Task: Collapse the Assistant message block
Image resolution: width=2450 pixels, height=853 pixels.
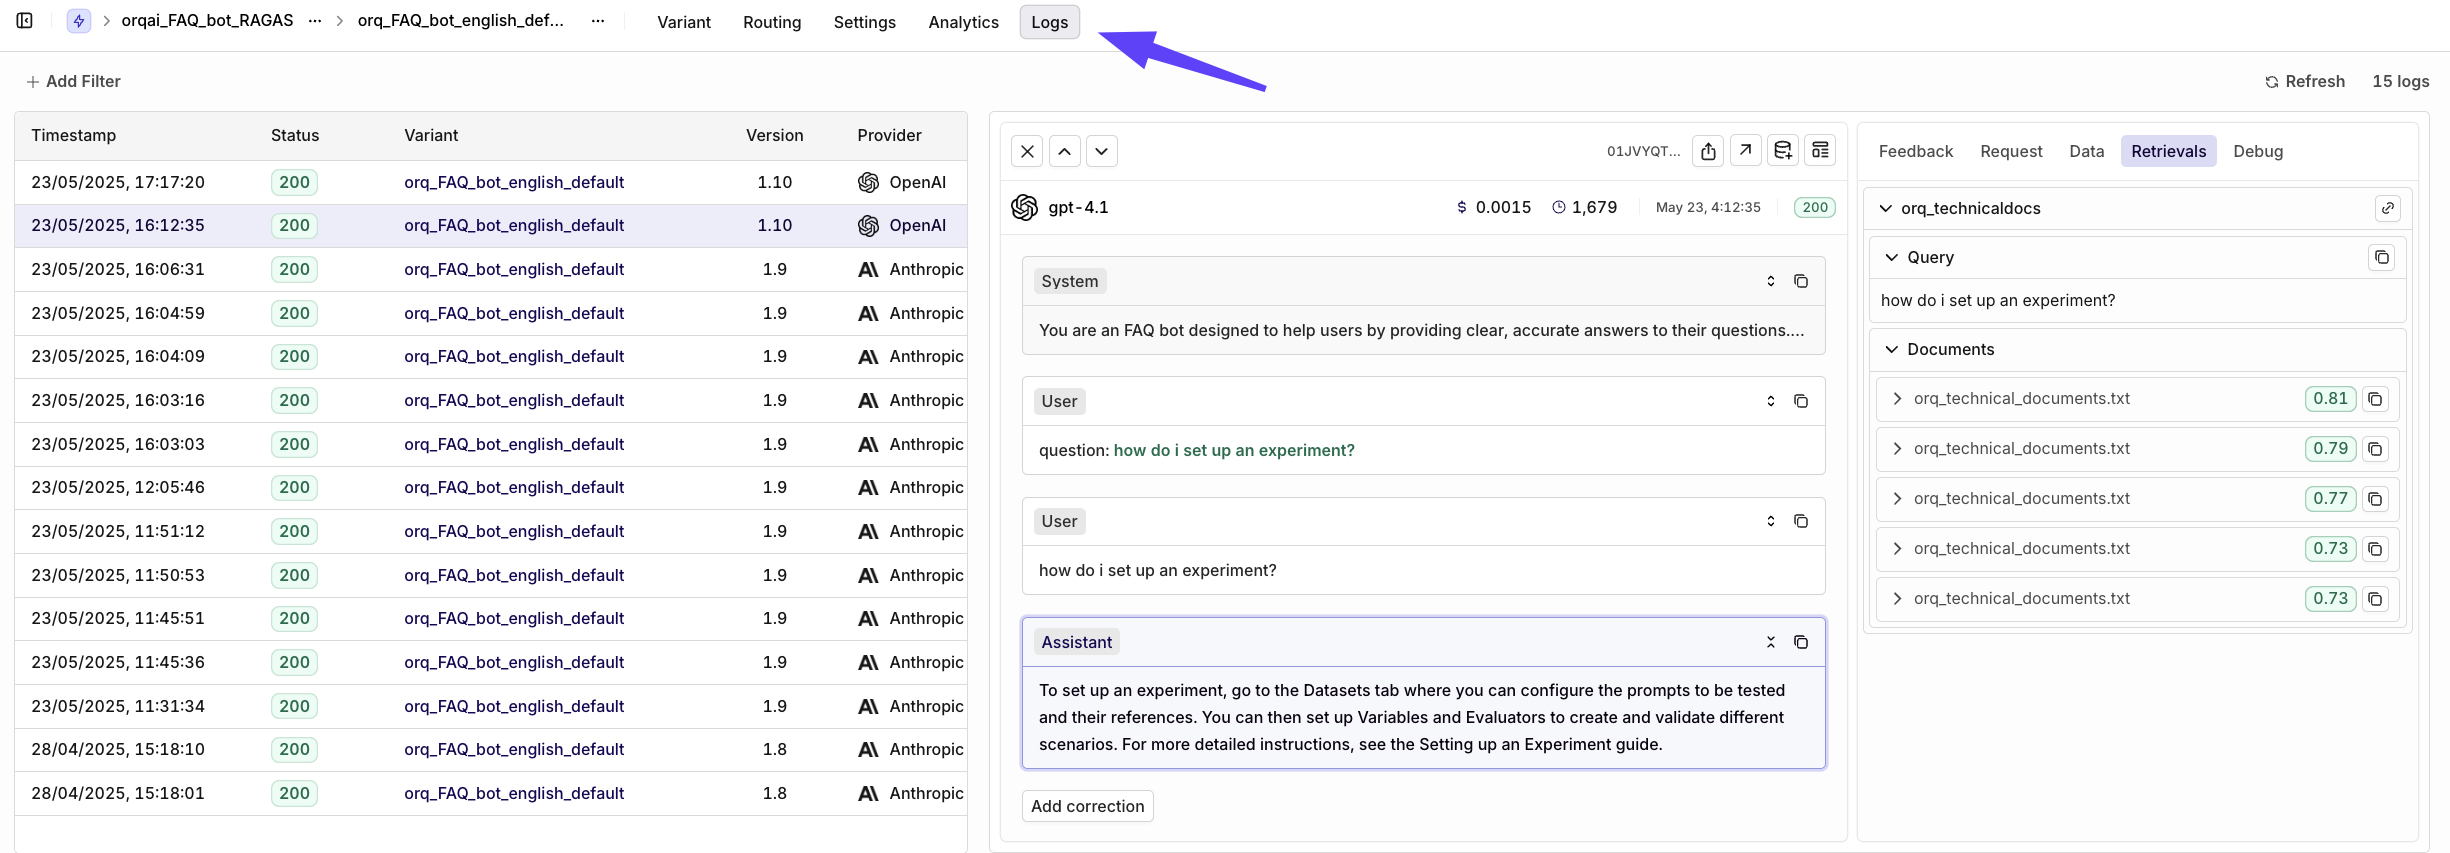Action: 1771,642
